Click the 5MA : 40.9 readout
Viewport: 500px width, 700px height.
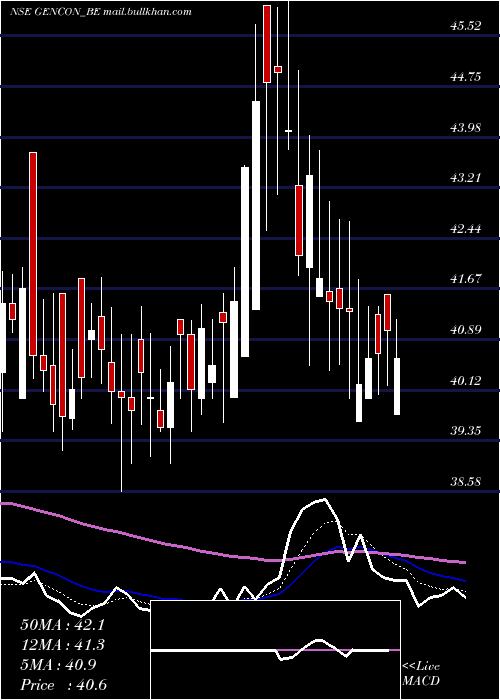(57, 665)
